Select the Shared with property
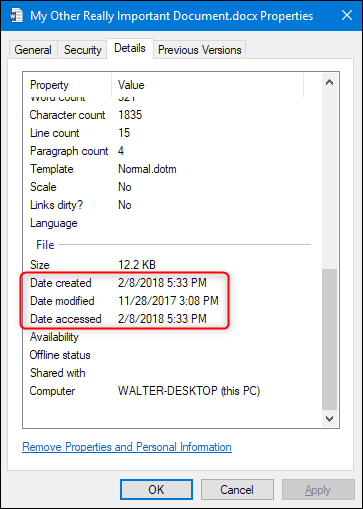Viewport: 363px width, 509px height. click(x=58, y=373)
